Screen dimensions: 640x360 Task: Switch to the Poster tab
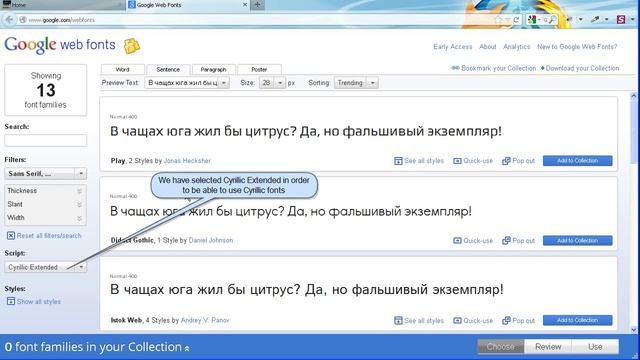[x=259, y=69]
